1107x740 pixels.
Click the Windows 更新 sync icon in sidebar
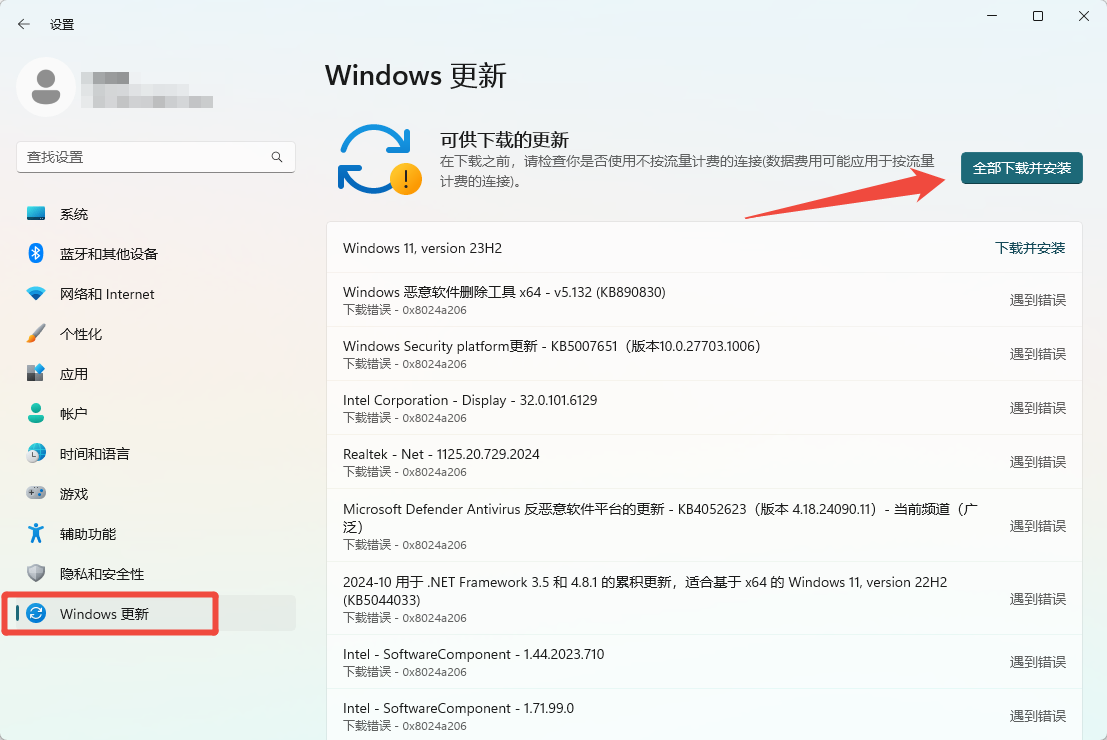[x=36, y=613]
